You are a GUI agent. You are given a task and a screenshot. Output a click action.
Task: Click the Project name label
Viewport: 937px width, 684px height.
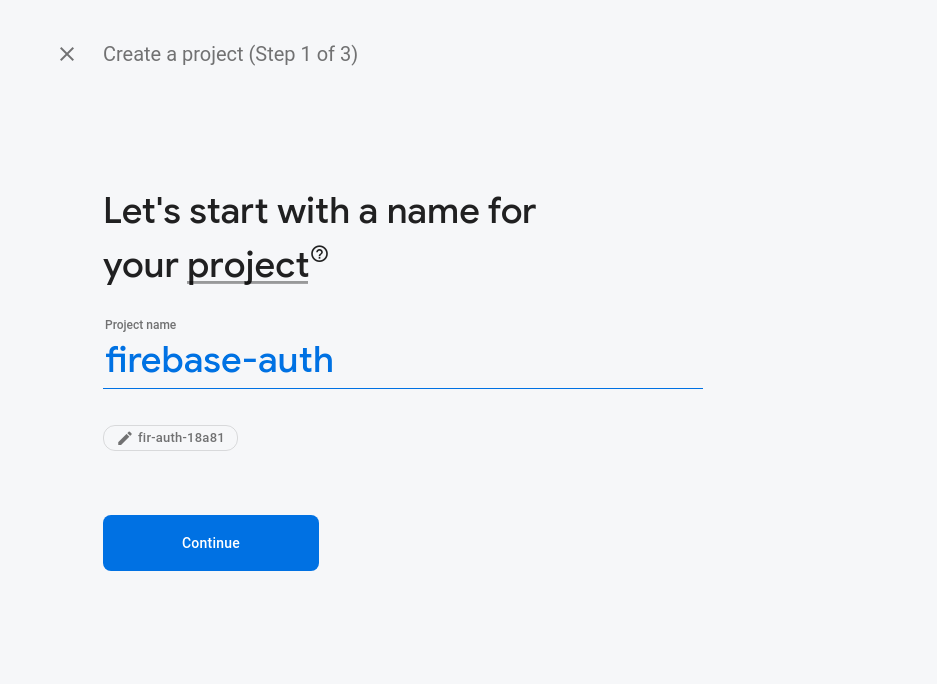click(x=141, y=325)
